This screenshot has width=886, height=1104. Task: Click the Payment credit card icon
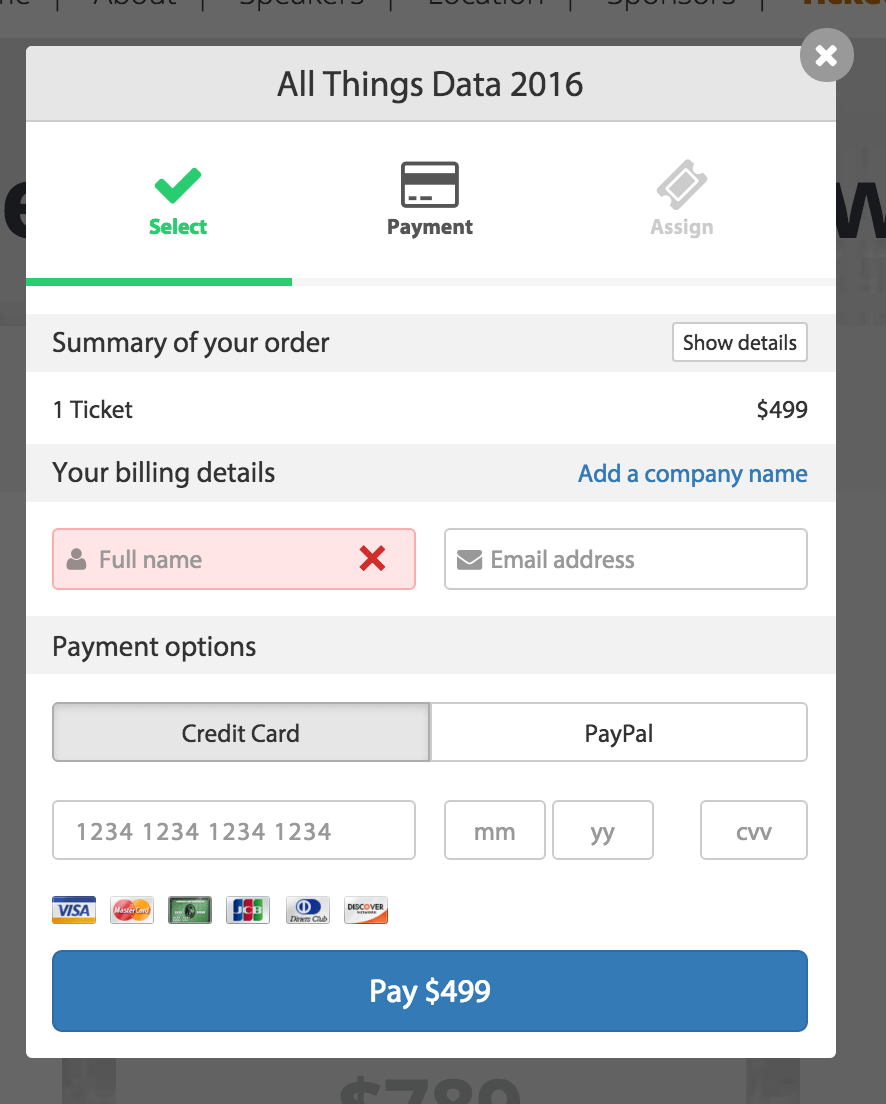point(430,184)
